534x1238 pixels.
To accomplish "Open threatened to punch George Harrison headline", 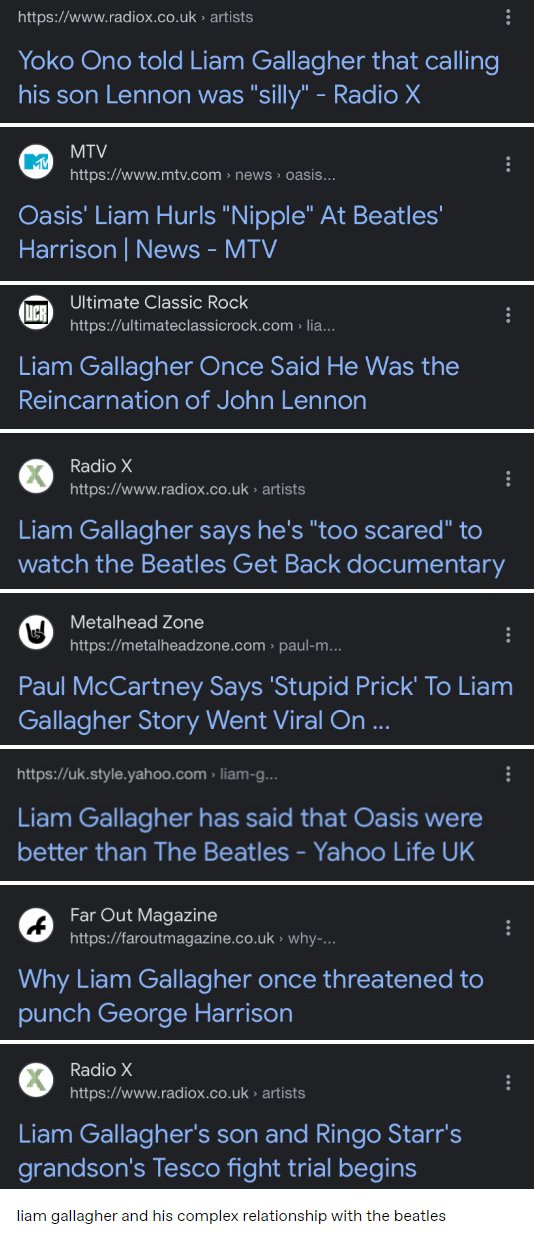I will [250, 996].
